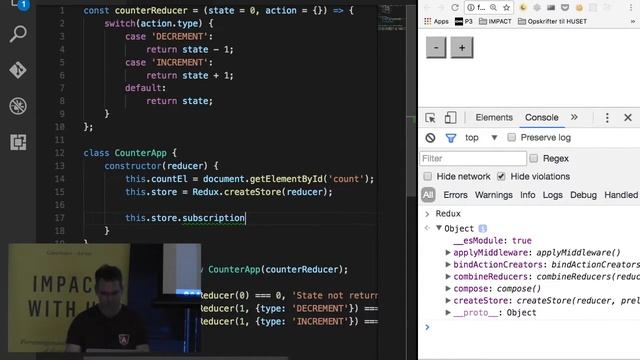Expand the __proto__ property

pos(448,313)
